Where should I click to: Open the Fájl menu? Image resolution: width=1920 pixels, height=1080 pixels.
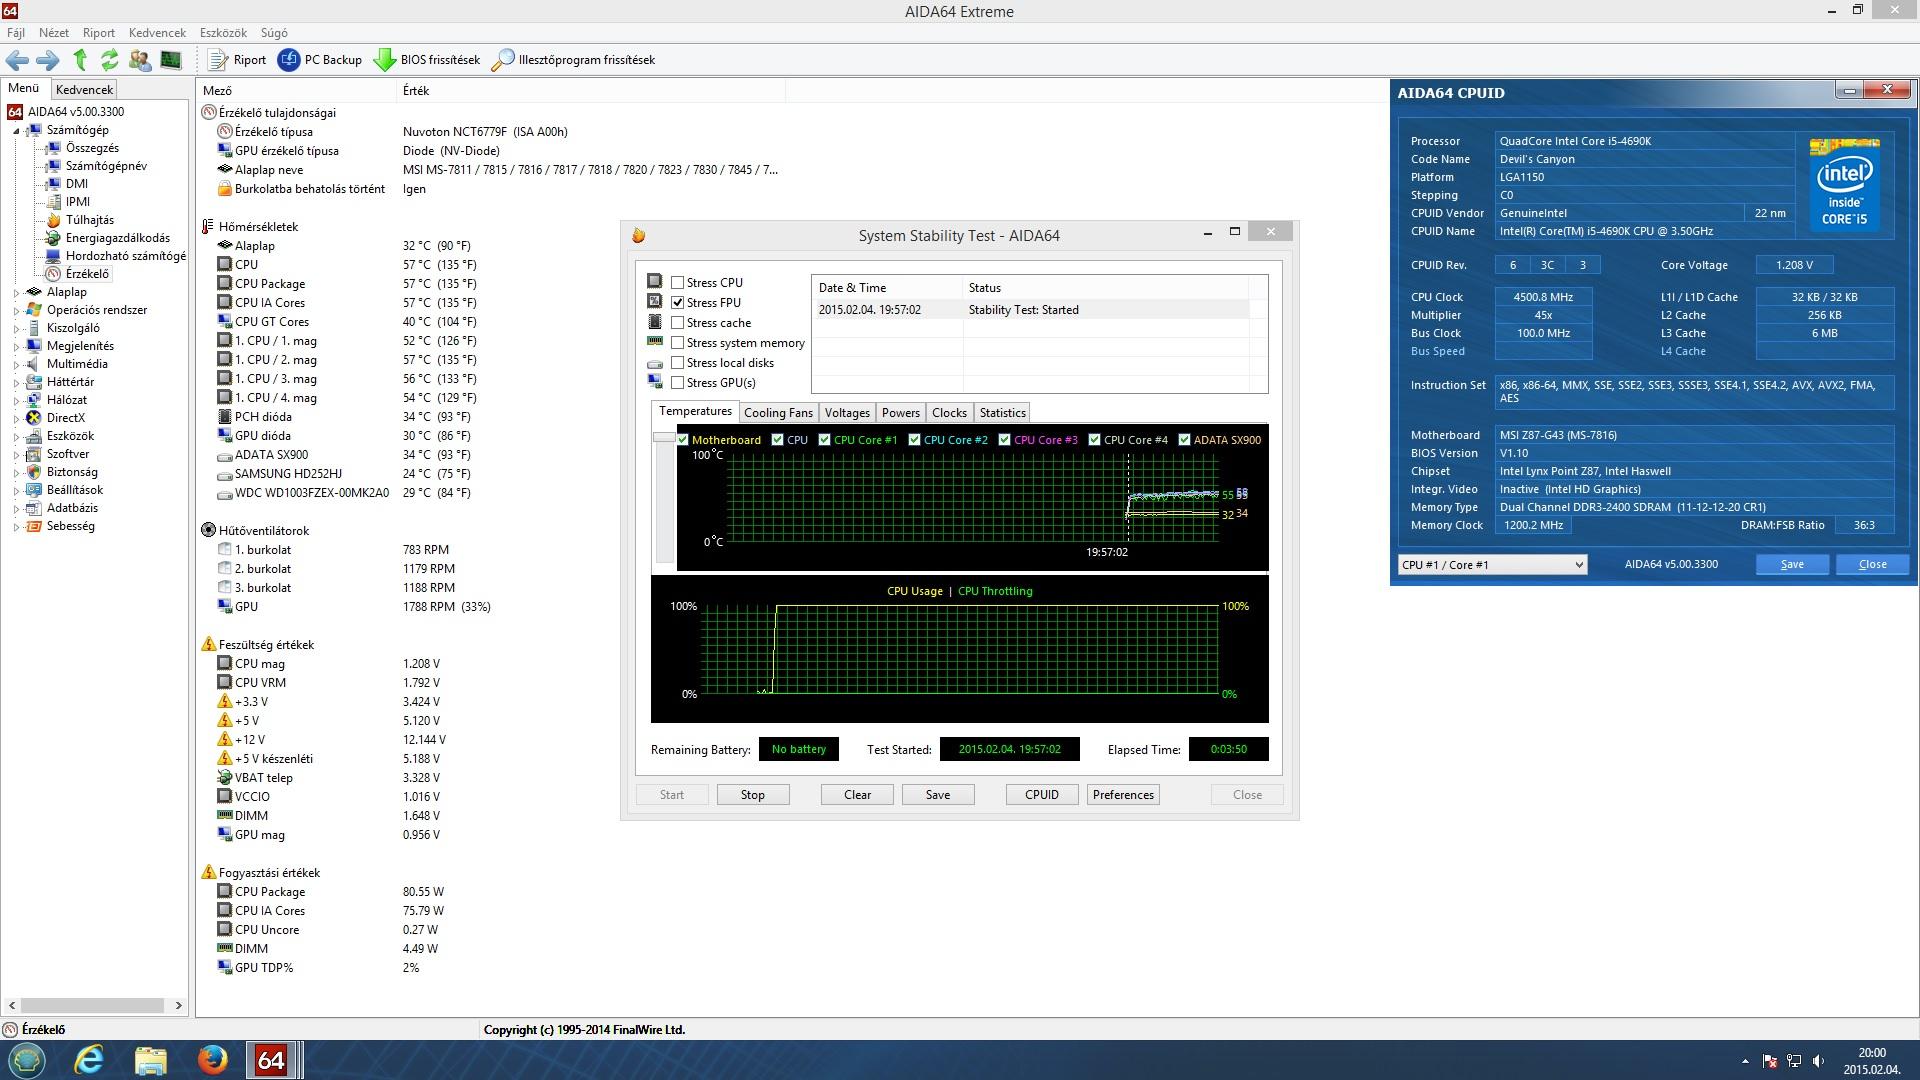pyautogui.click(x=16, y=33)
